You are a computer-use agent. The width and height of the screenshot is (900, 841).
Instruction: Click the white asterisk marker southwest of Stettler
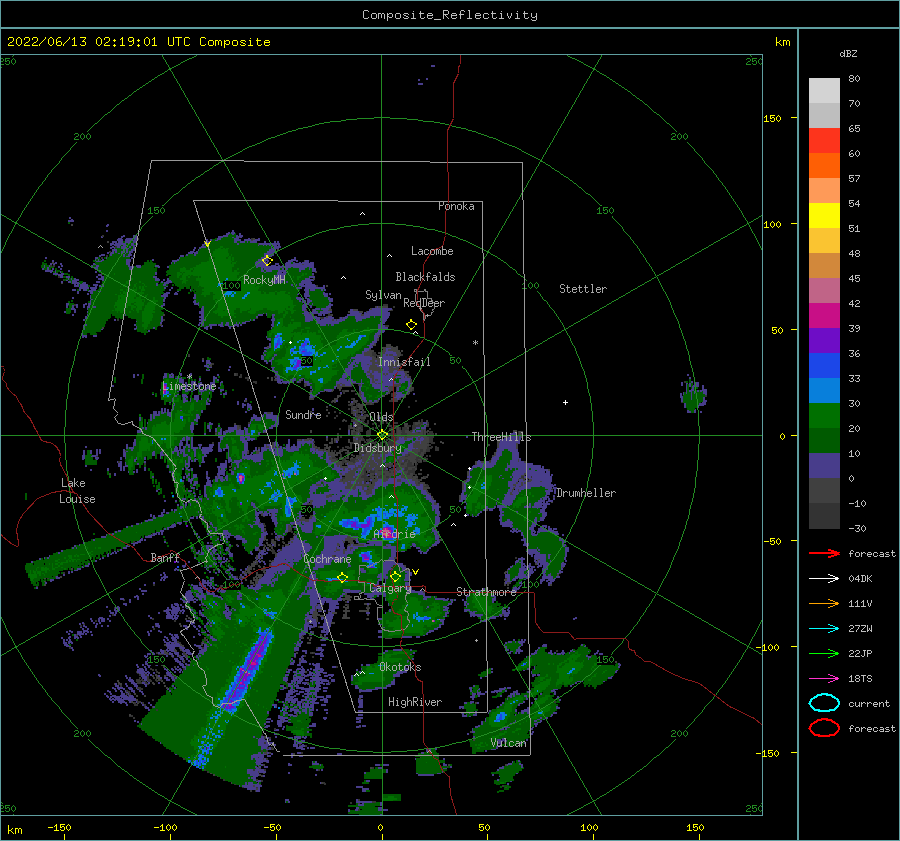point(475,343)
